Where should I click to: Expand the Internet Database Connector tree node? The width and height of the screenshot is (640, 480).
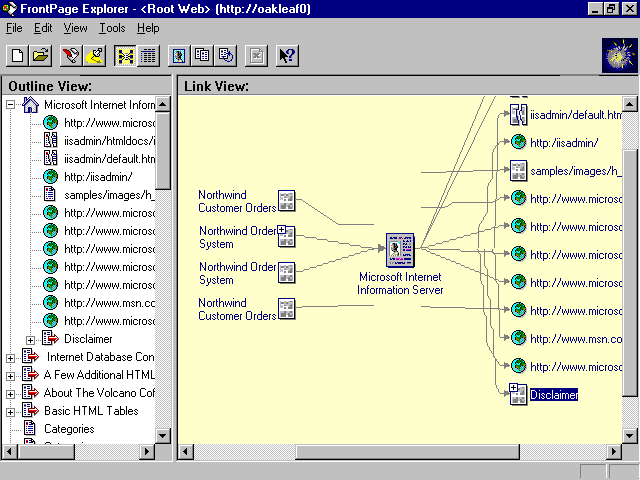point(11,357)
